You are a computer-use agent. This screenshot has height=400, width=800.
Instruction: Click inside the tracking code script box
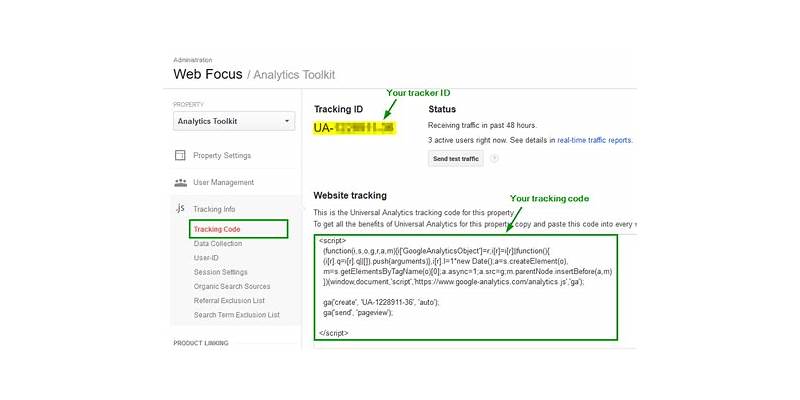[465, 287]
